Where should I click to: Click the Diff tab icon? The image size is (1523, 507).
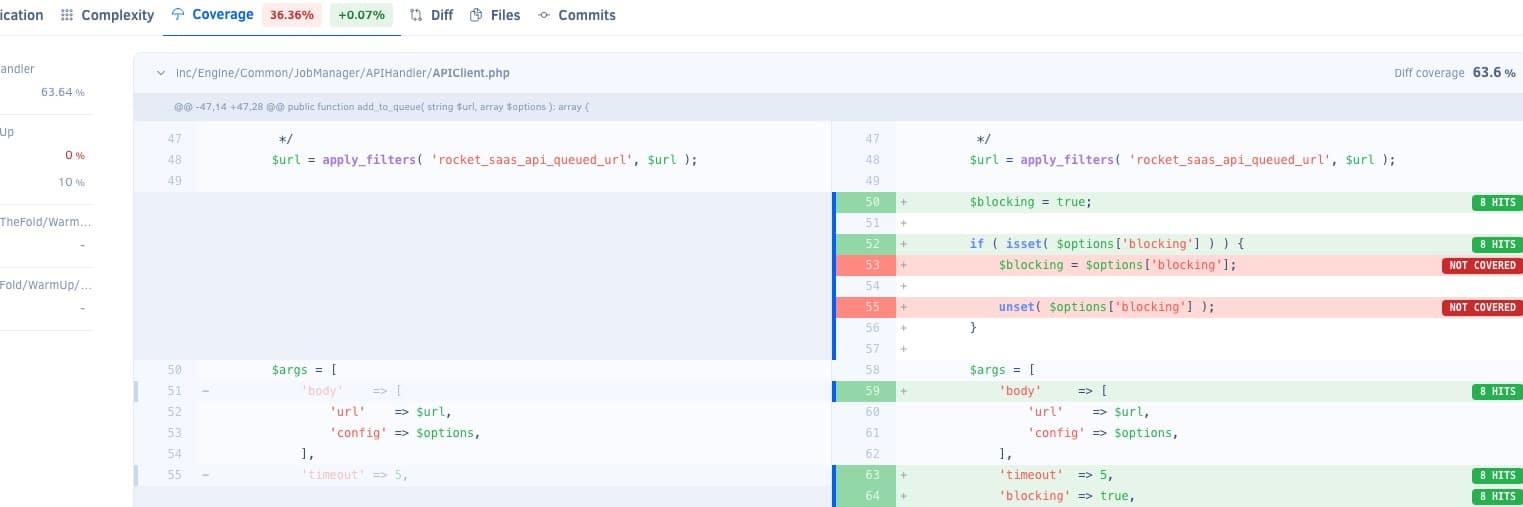coord(416,15)
